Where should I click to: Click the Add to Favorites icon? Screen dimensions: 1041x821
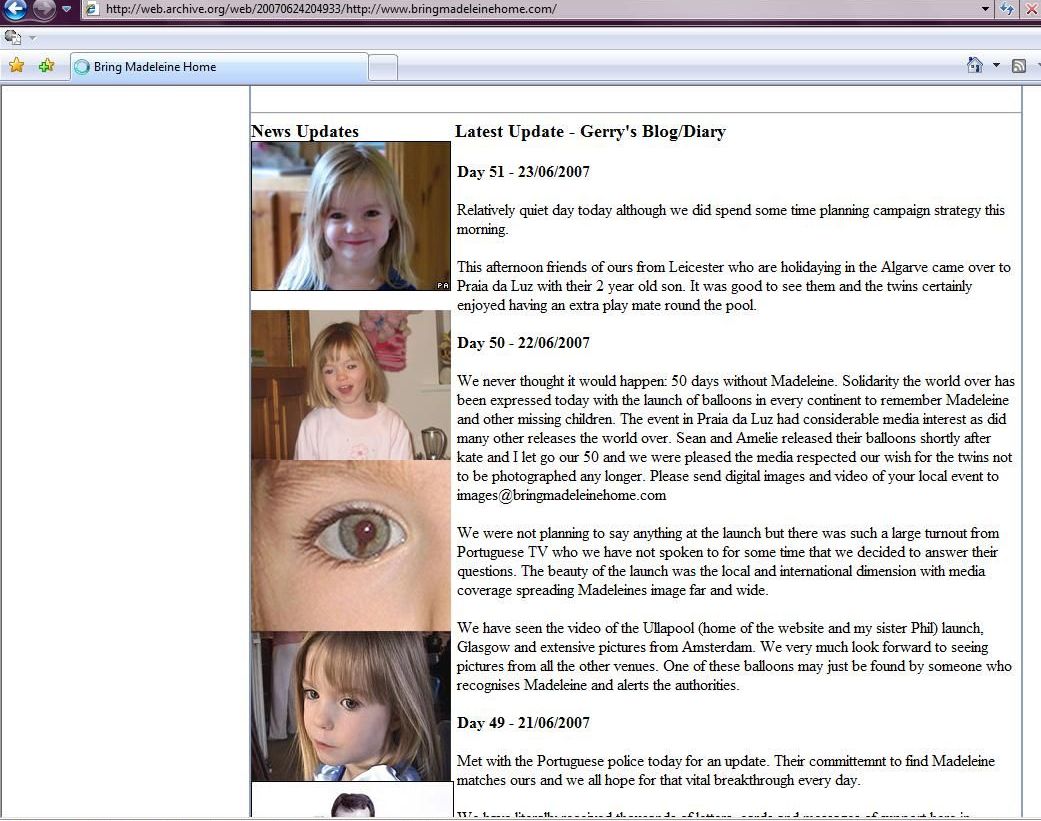pyautogui.click(x=46, y=66)
